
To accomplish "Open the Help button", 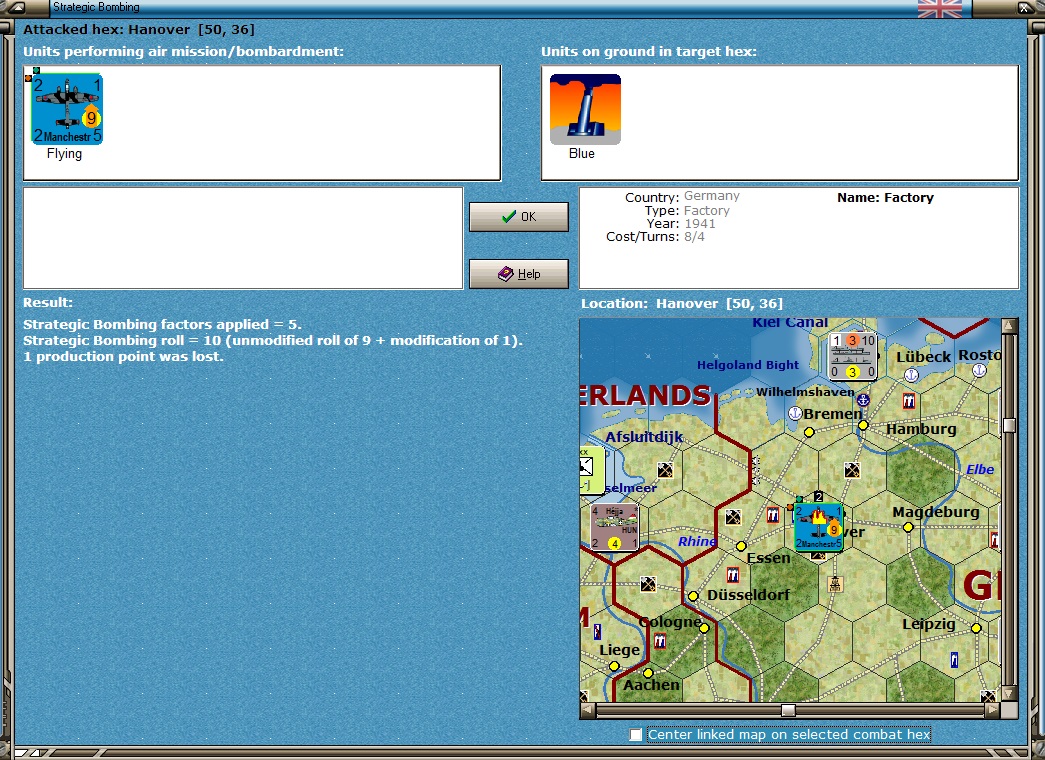I will (x=519, y=274).
